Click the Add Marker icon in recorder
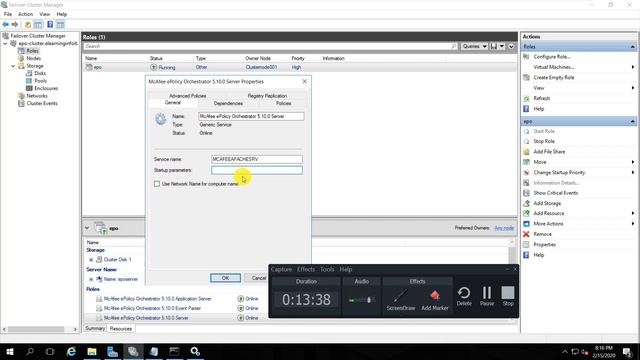 click(435, 296)
